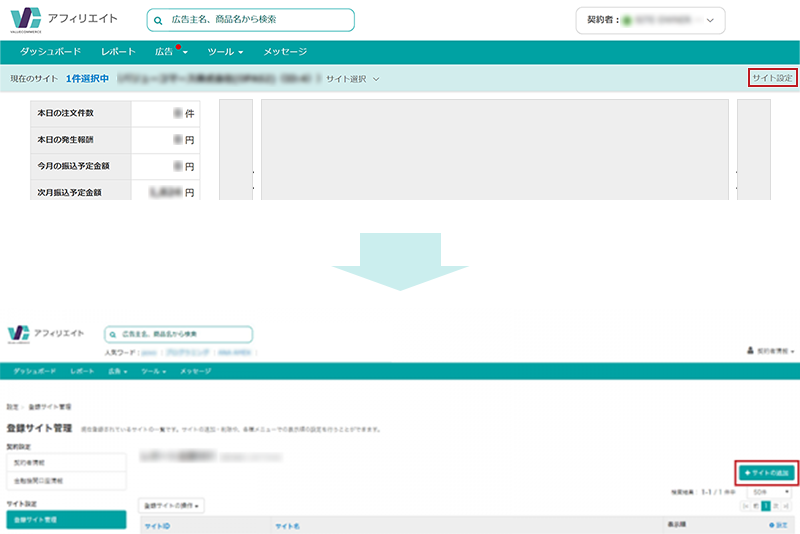
Task: Jump to the first page with the pagination arrow
Action: tap(743, 507)
